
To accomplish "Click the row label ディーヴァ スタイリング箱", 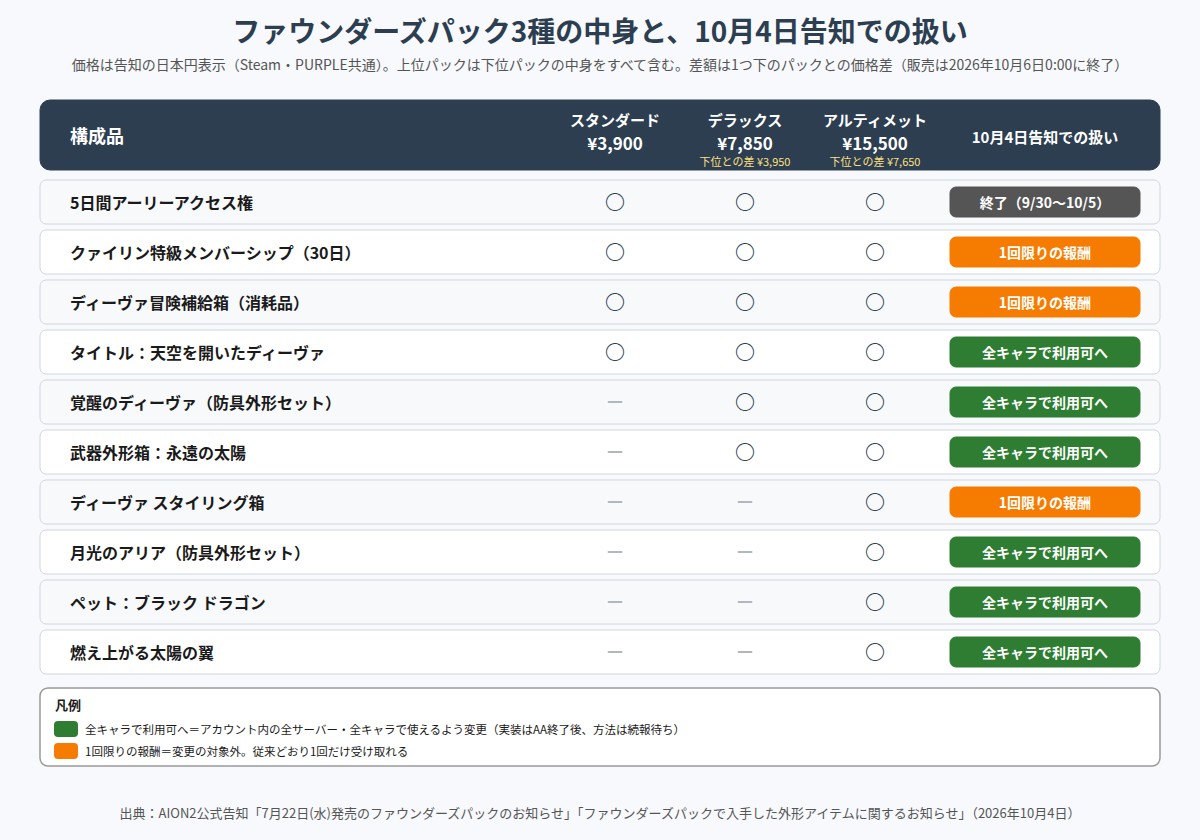I will pyautogui.click(x=167, y=503).
